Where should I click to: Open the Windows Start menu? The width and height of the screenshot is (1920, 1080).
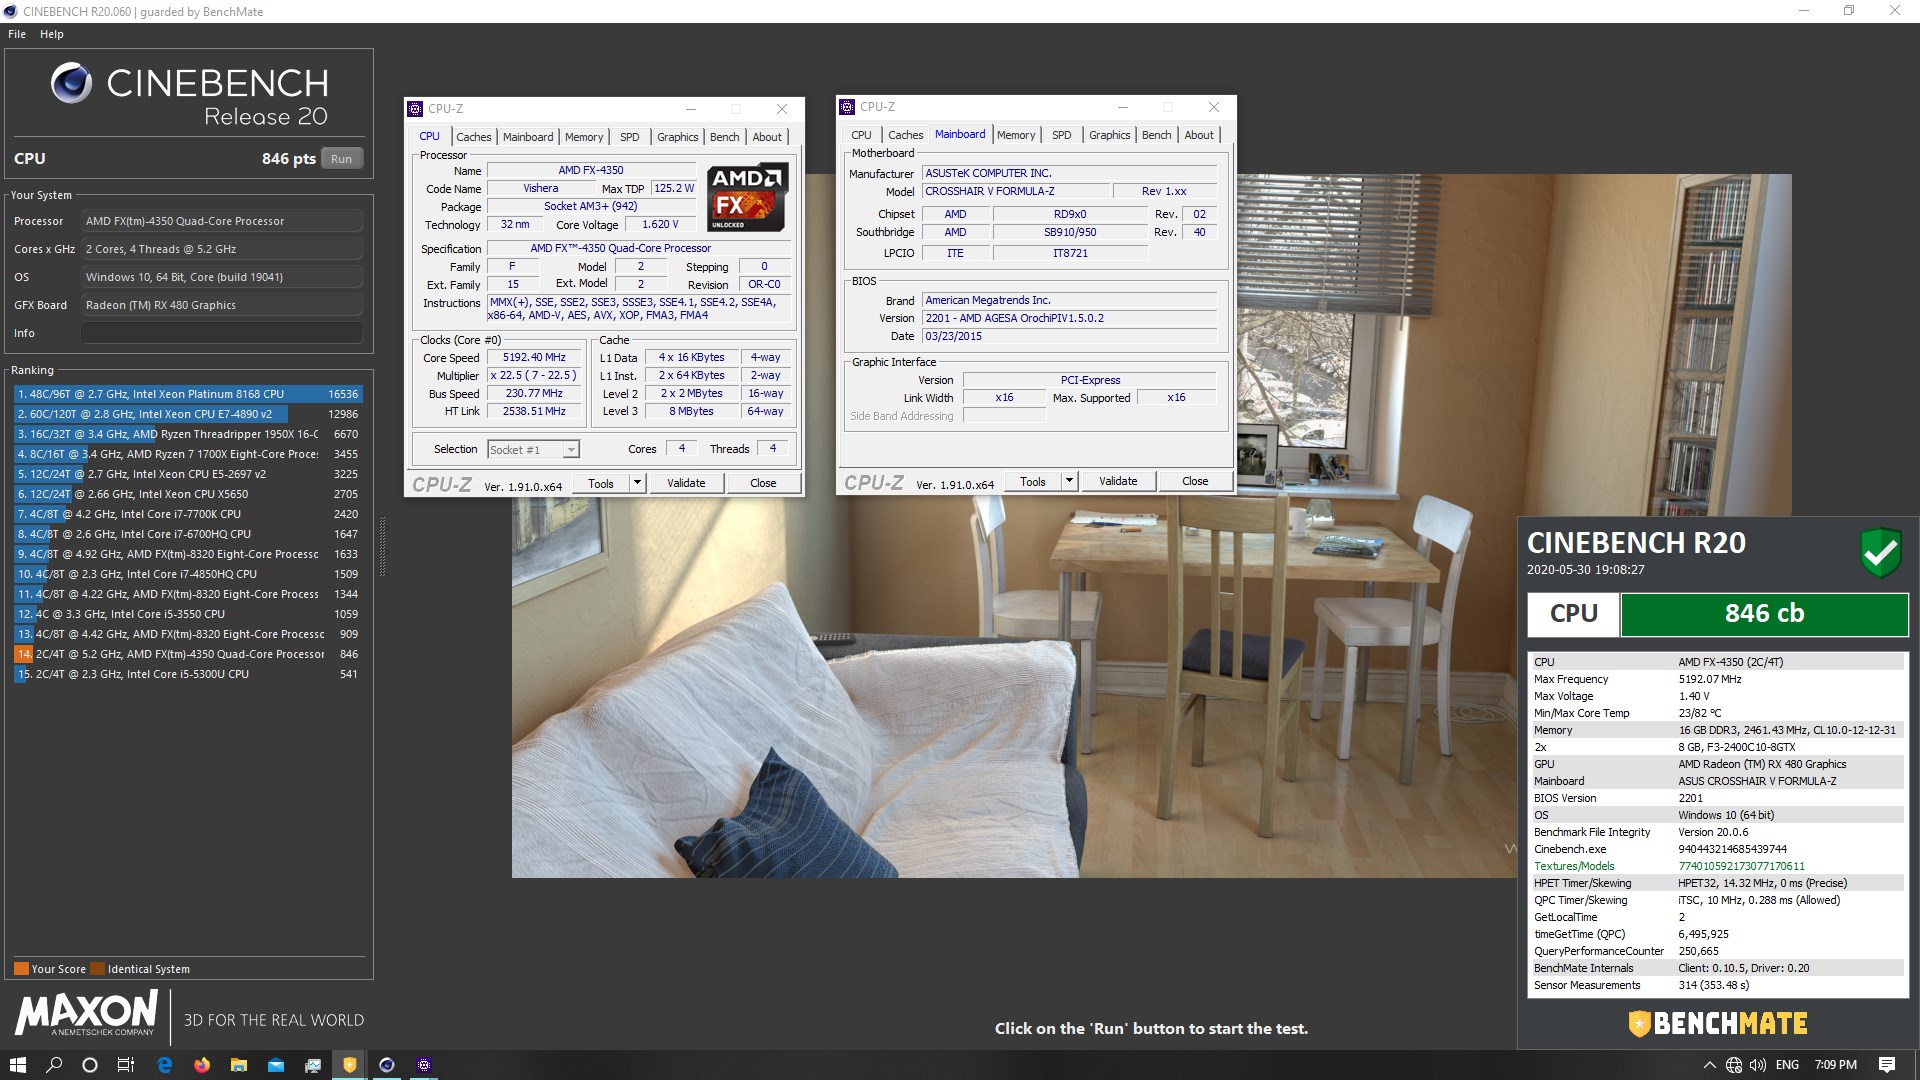coord(17,1065)
